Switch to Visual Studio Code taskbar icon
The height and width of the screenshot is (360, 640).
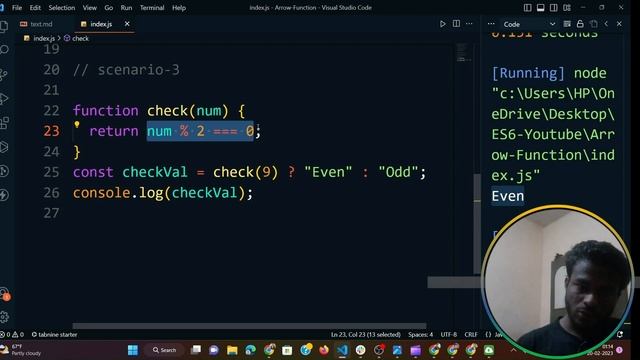342,350
